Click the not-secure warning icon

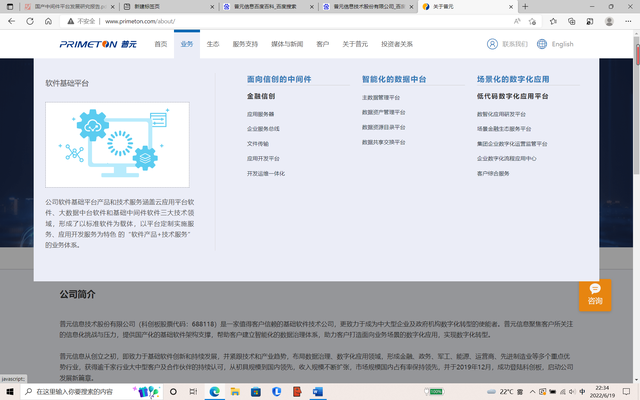[x=71, y=21]
